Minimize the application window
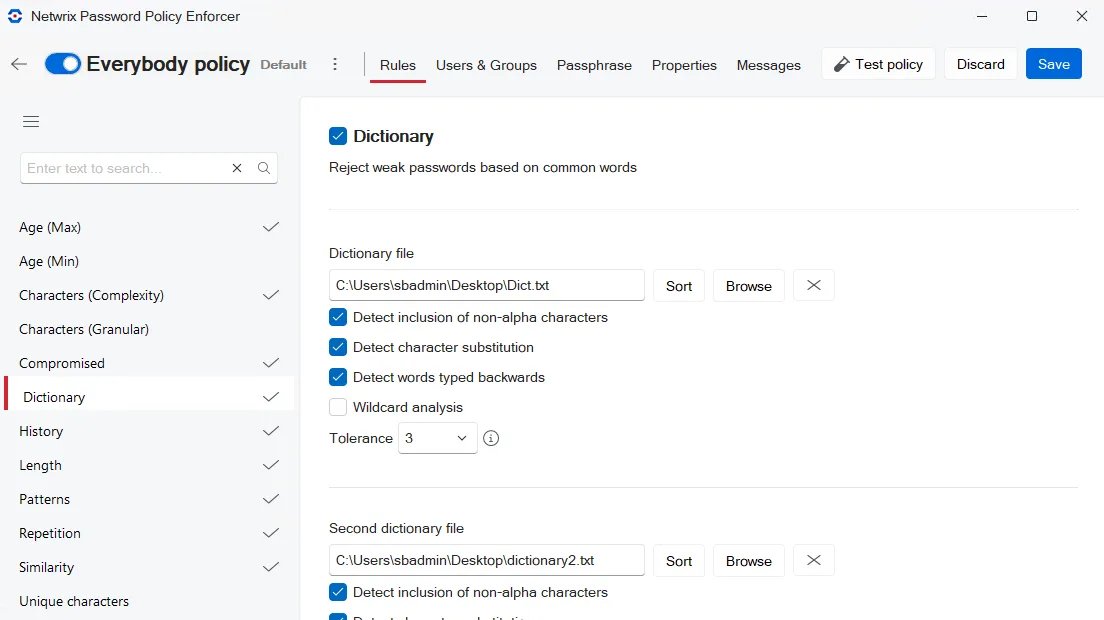The width and height of the screenshot is (1104, 620). click(x=981, y=16)
